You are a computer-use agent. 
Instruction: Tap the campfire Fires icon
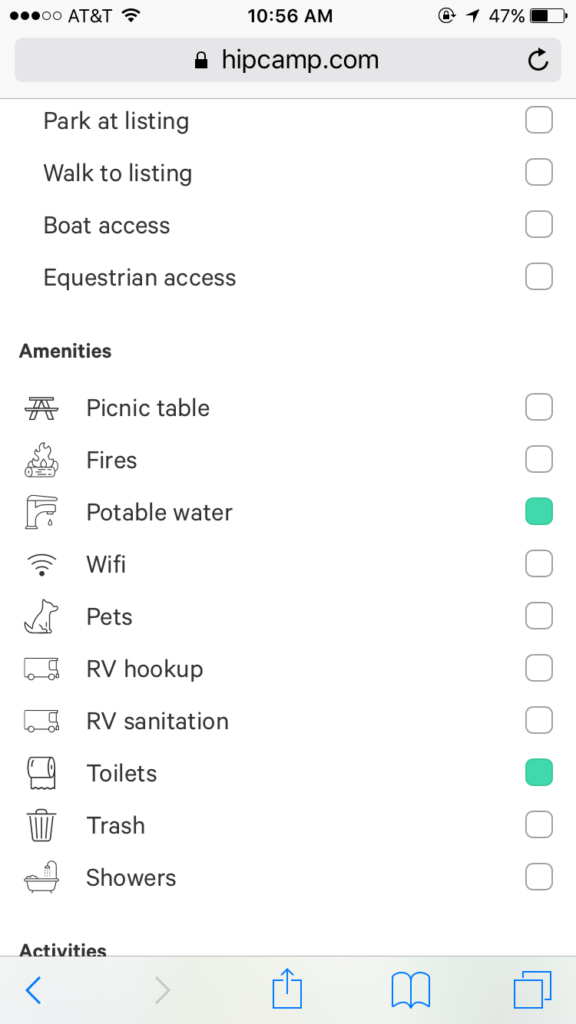click(x=42, y=460)
